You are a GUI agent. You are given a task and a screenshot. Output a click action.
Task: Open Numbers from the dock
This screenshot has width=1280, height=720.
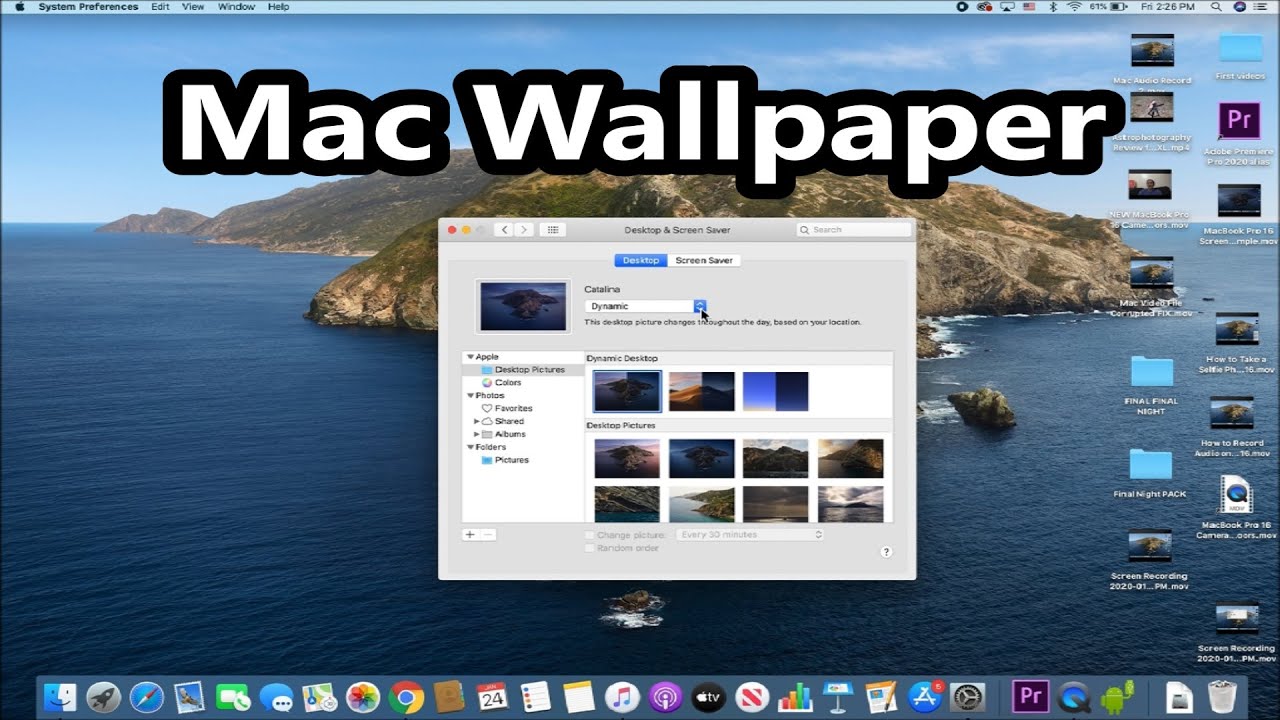pos(795,697)
